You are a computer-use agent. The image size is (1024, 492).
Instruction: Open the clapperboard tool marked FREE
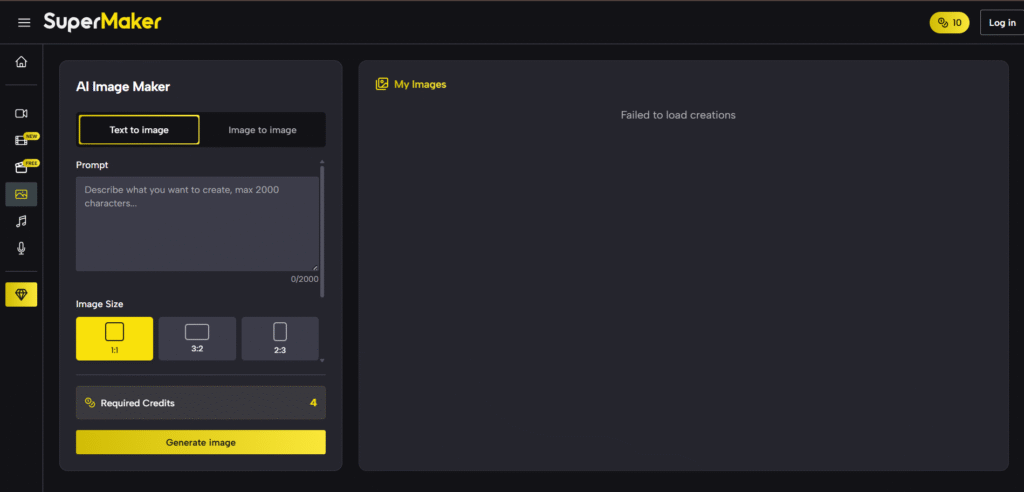point(22,167)
